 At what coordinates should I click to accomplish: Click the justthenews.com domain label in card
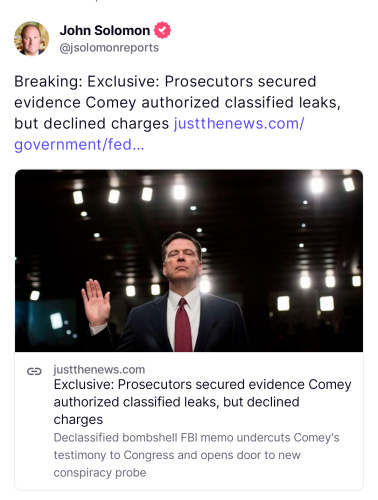point(99,370)
